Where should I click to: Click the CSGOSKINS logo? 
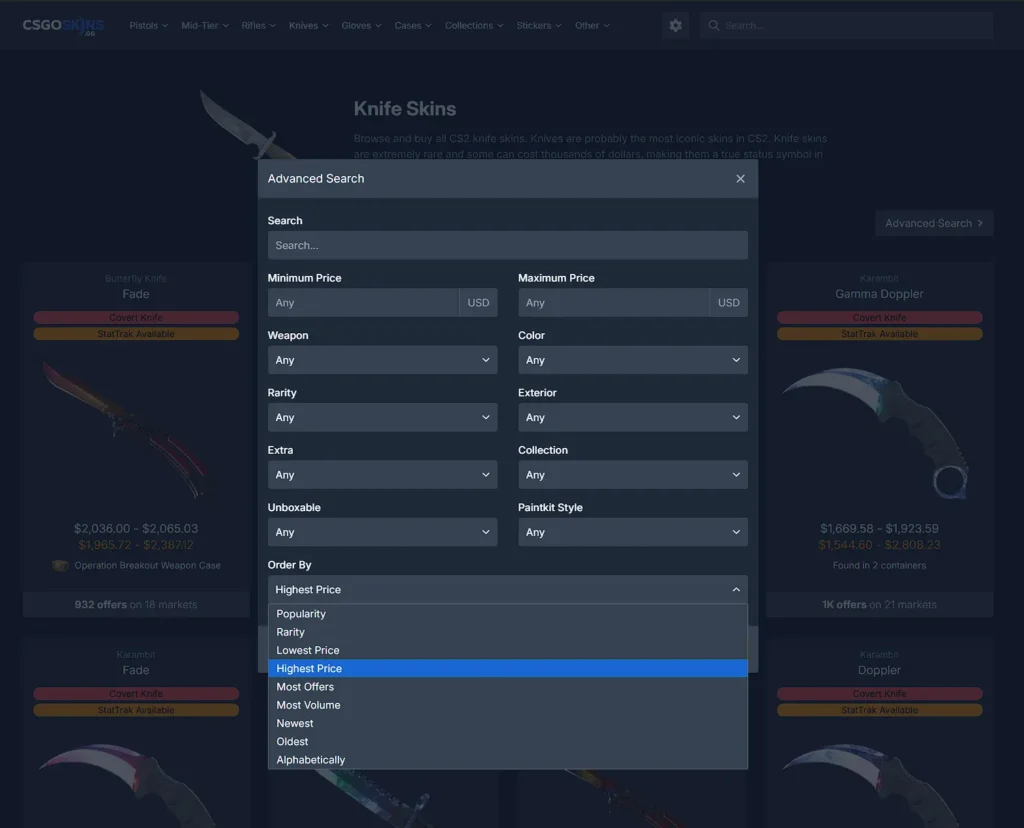pos(63,26)
